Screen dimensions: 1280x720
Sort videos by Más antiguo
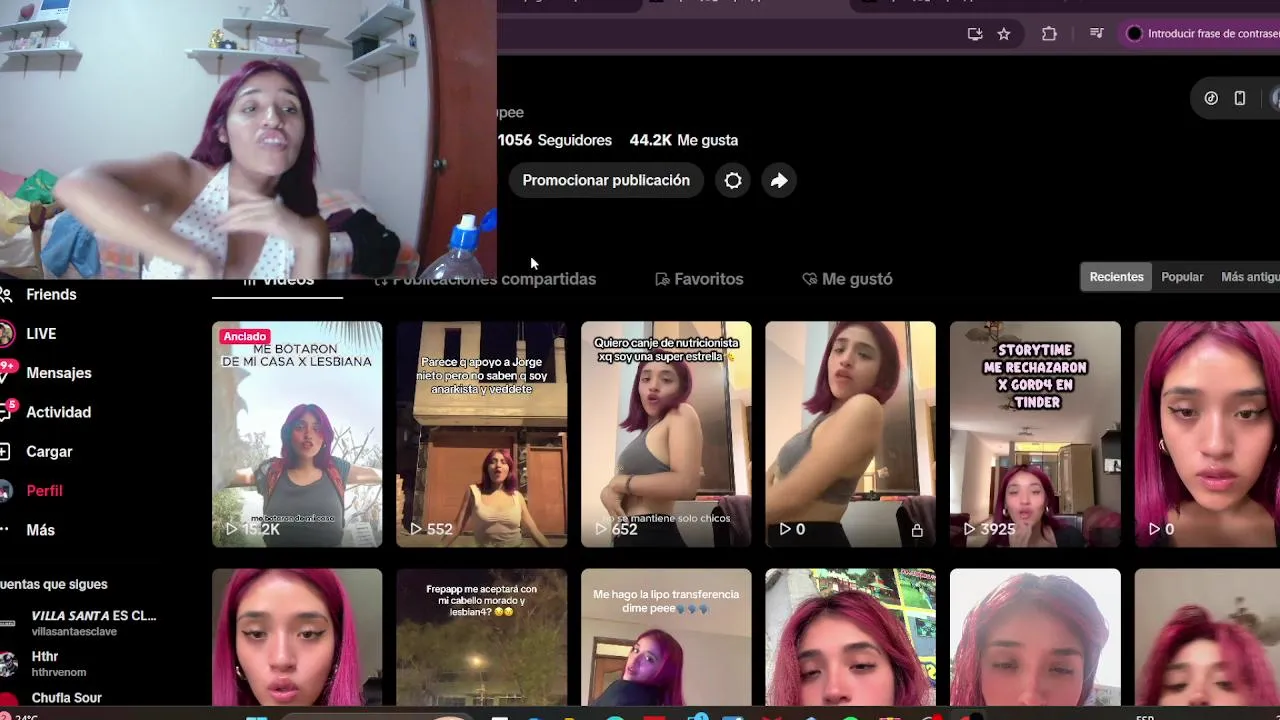[1248, 277]
